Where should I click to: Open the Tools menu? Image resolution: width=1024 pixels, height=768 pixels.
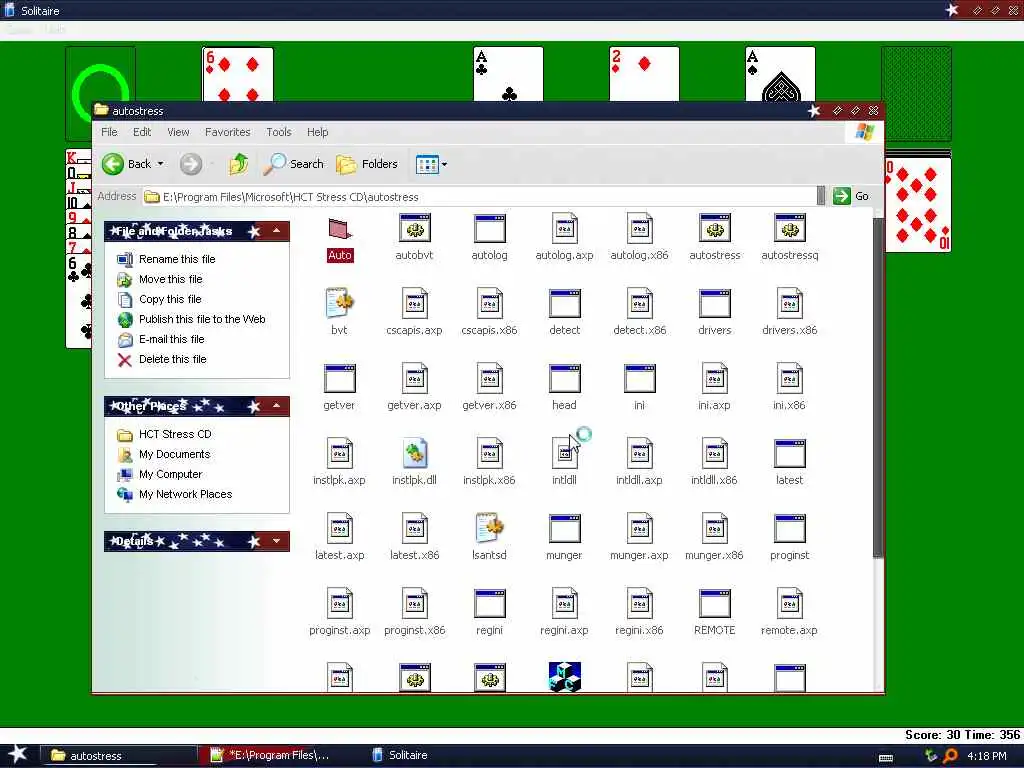coord(279,132)
